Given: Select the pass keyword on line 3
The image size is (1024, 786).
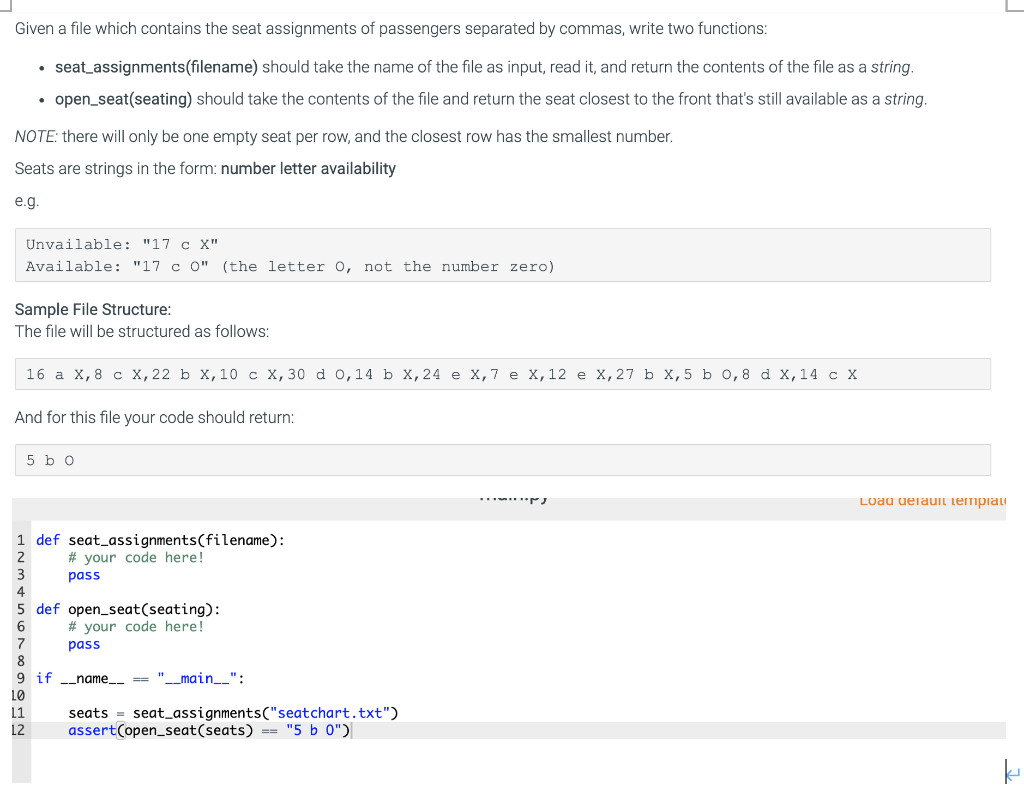Looking at the screenshot, I should tap(83, 574).
